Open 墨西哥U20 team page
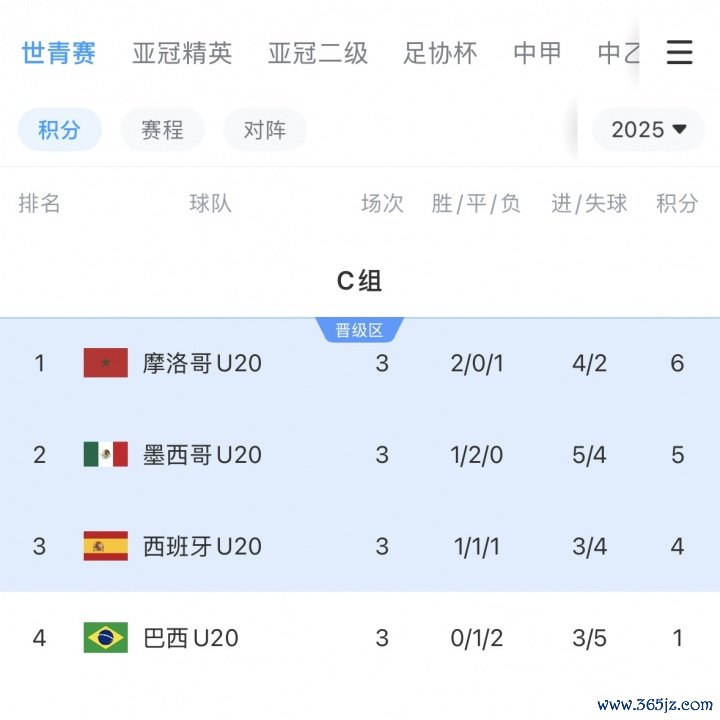The image size is (720, 720). click(202, 455)
